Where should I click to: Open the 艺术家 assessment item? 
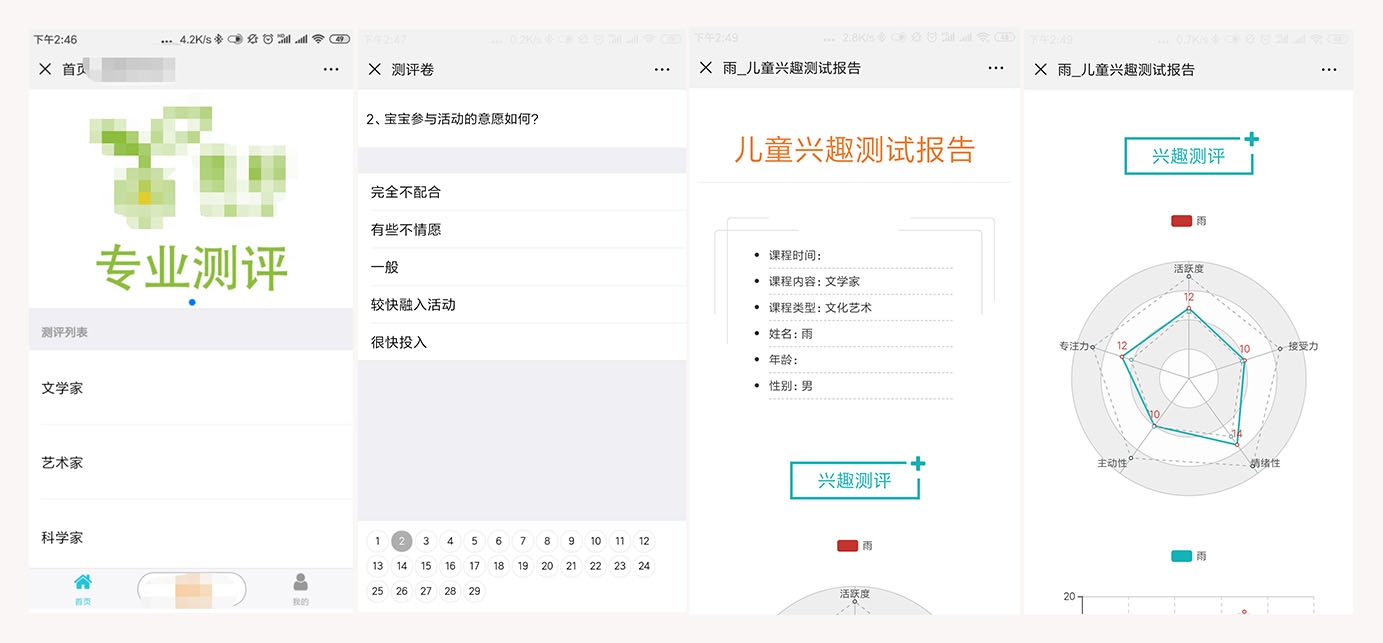point(62,463)
